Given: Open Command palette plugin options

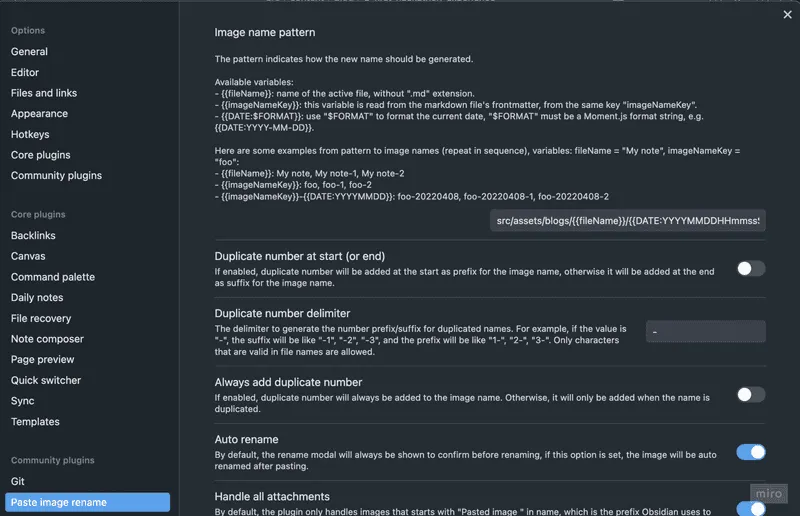Looking at the screenshot, I should [53, 277].
